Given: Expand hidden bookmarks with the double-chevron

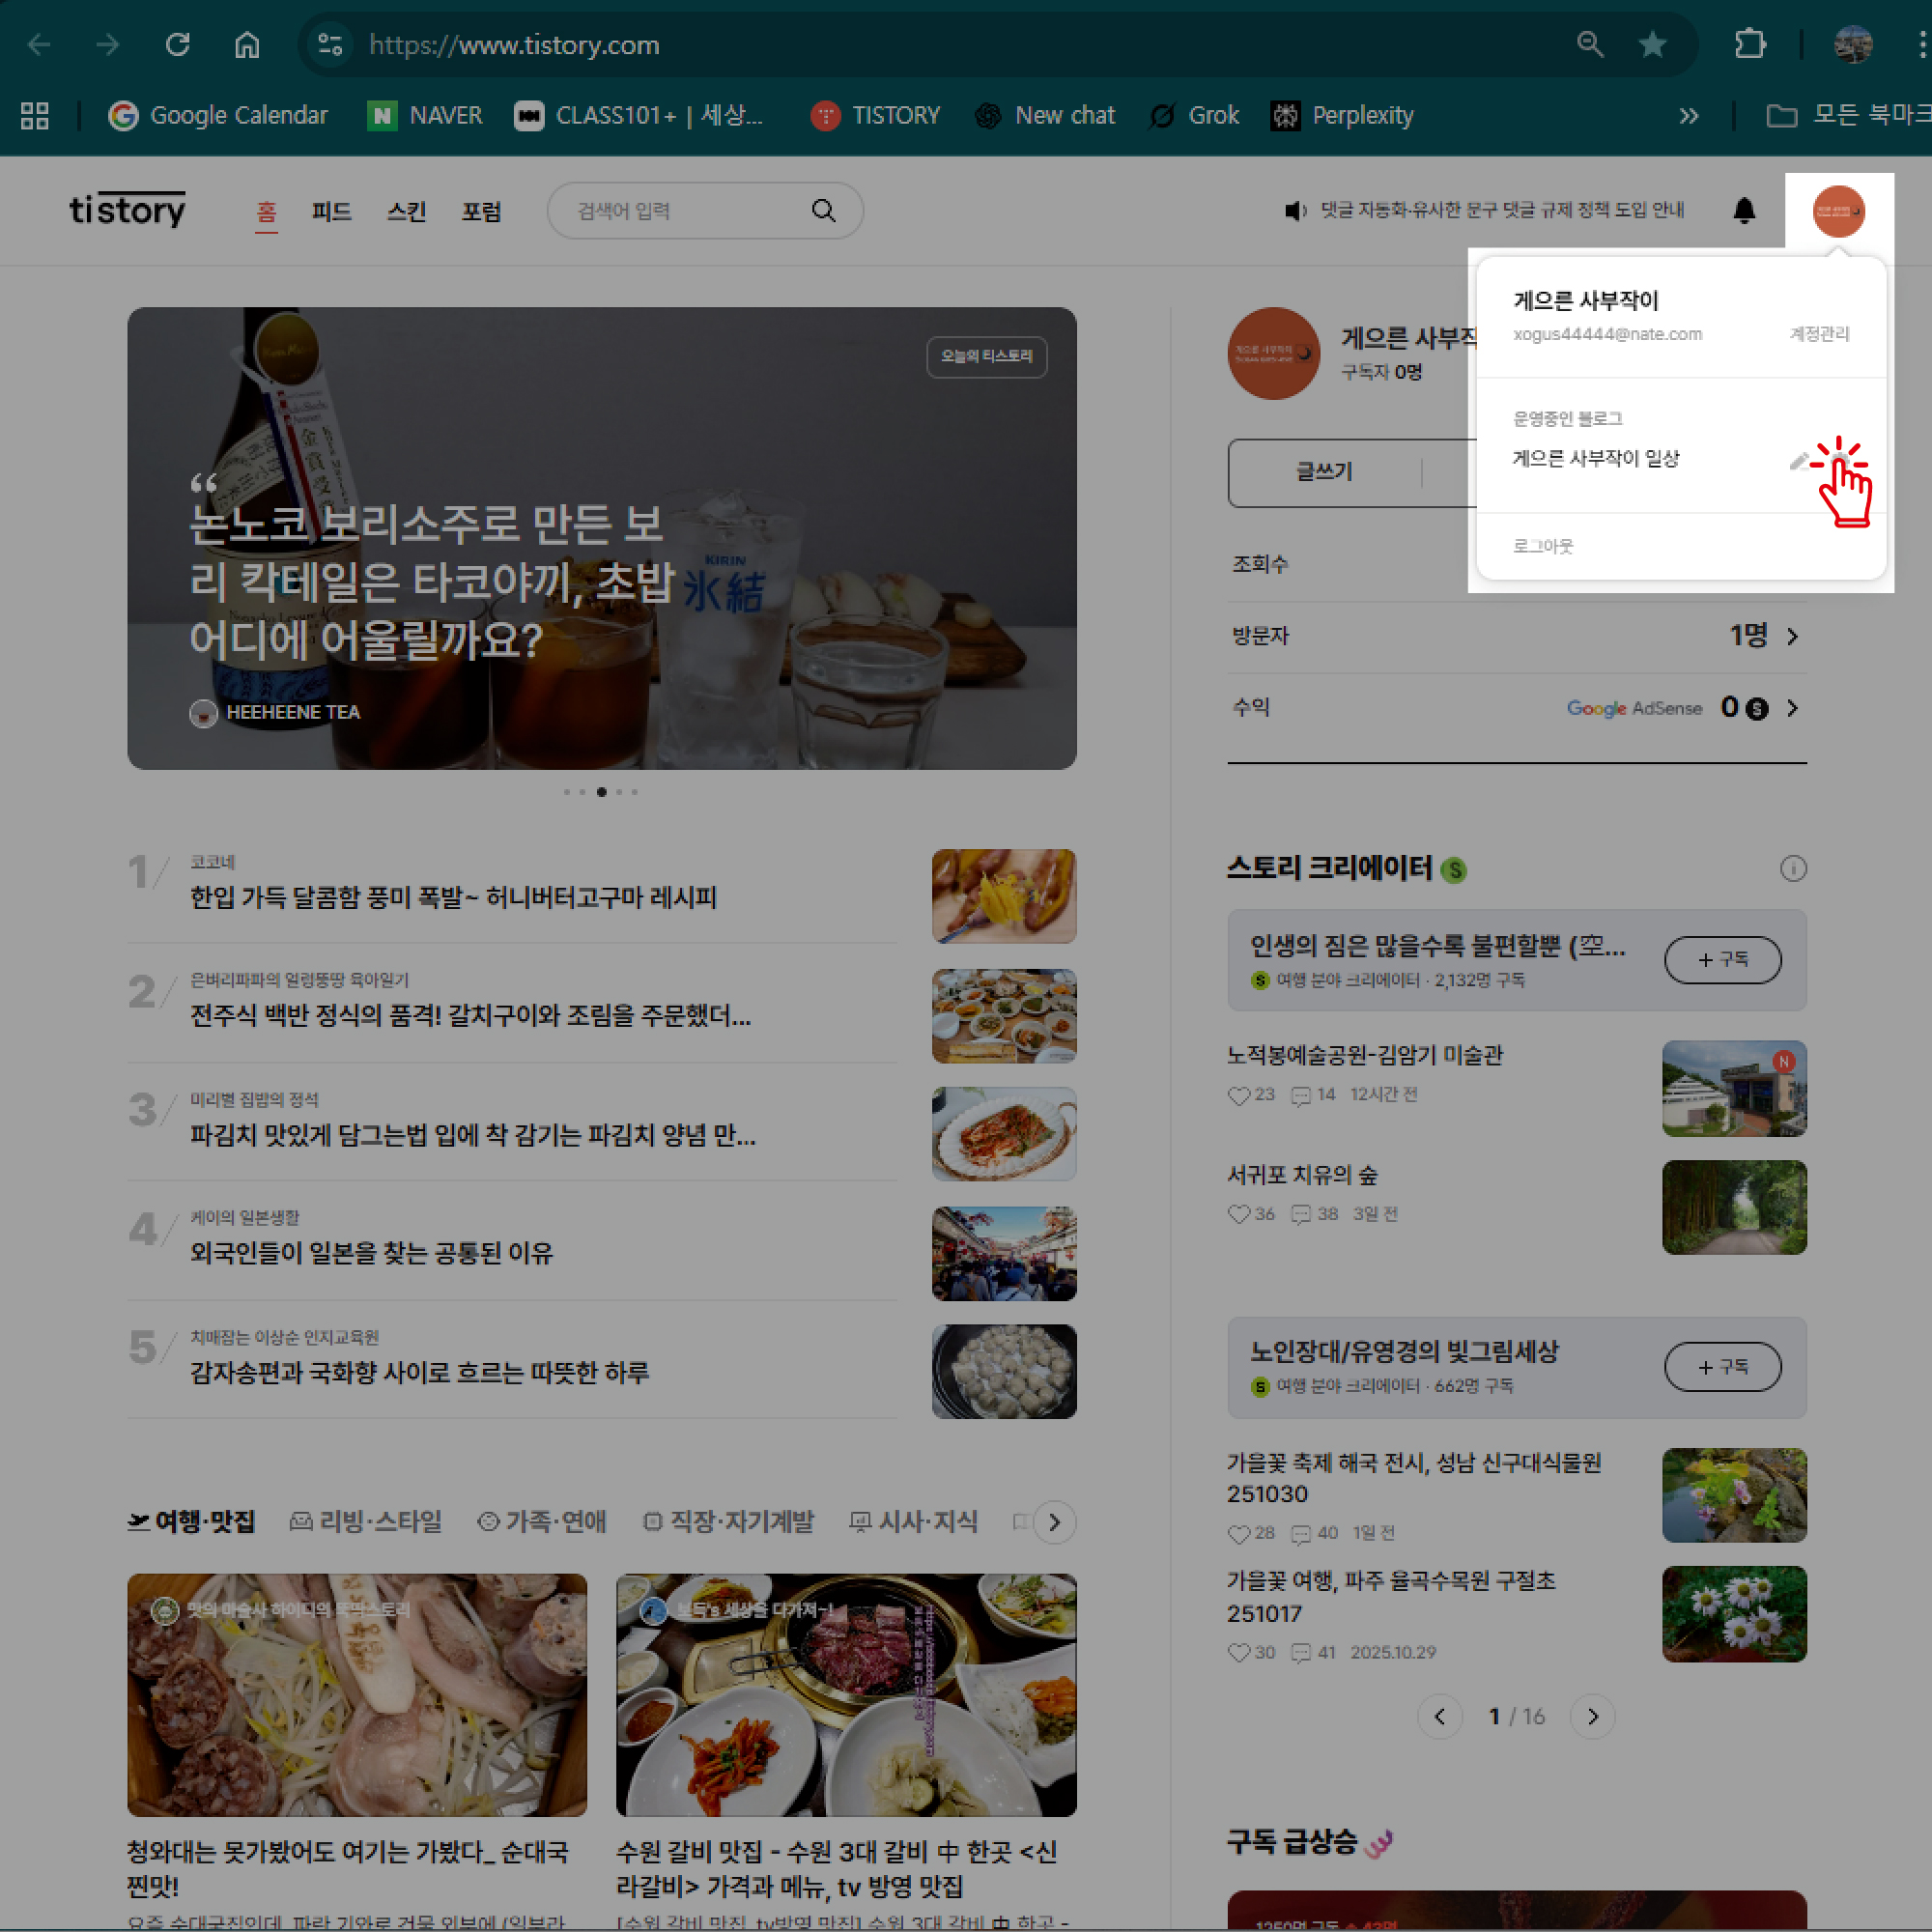Looking at the screenshot, I should [x=1690, y=115].
